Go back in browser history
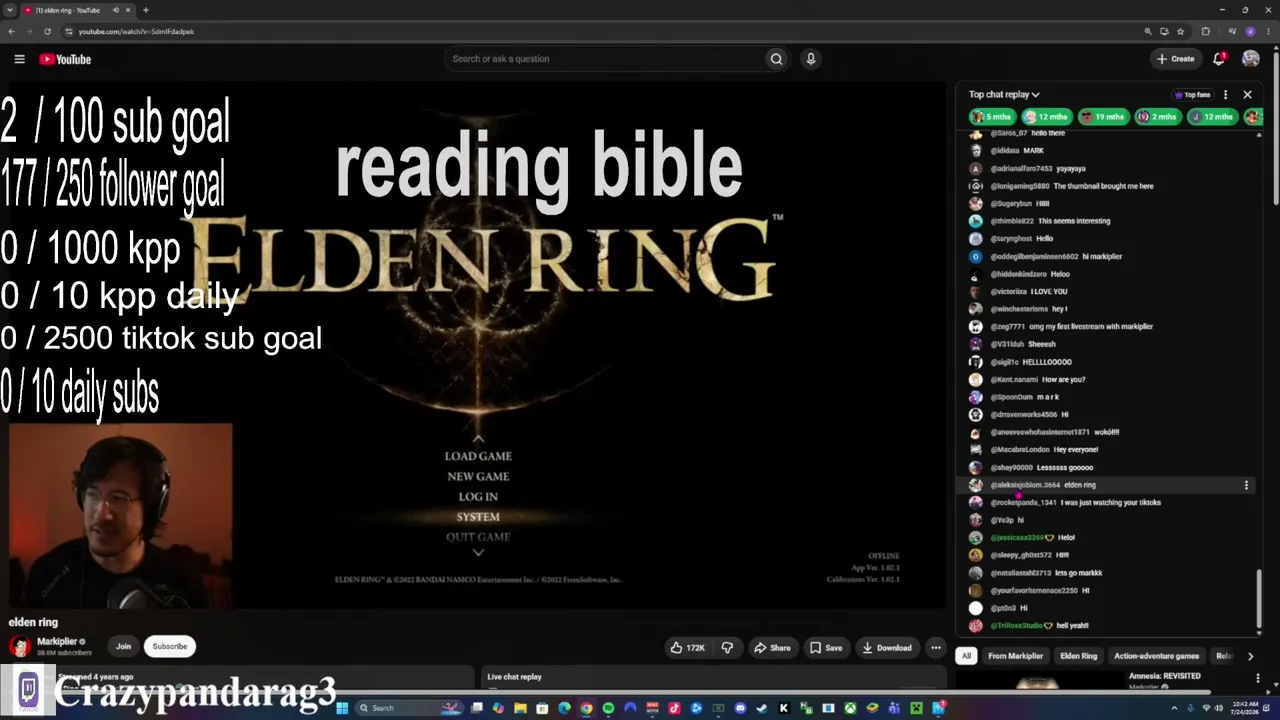Viewport: 1280px width, 720px height. click(11, 31)
